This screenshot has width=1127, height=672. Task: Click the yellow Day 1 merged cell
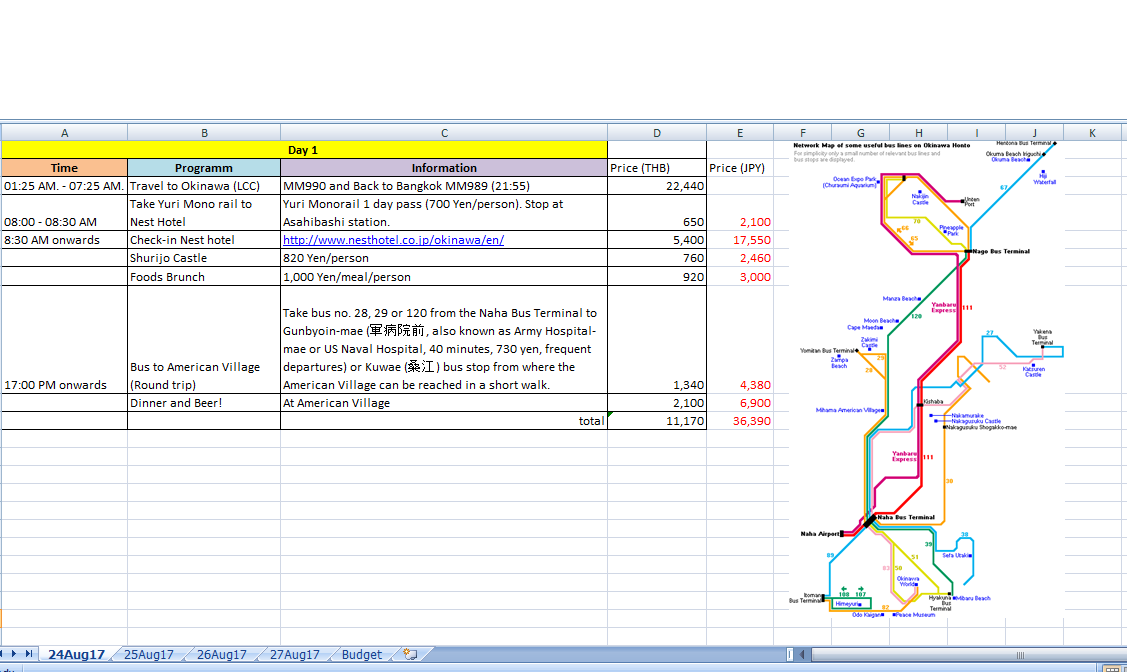[x=304, y=150]
